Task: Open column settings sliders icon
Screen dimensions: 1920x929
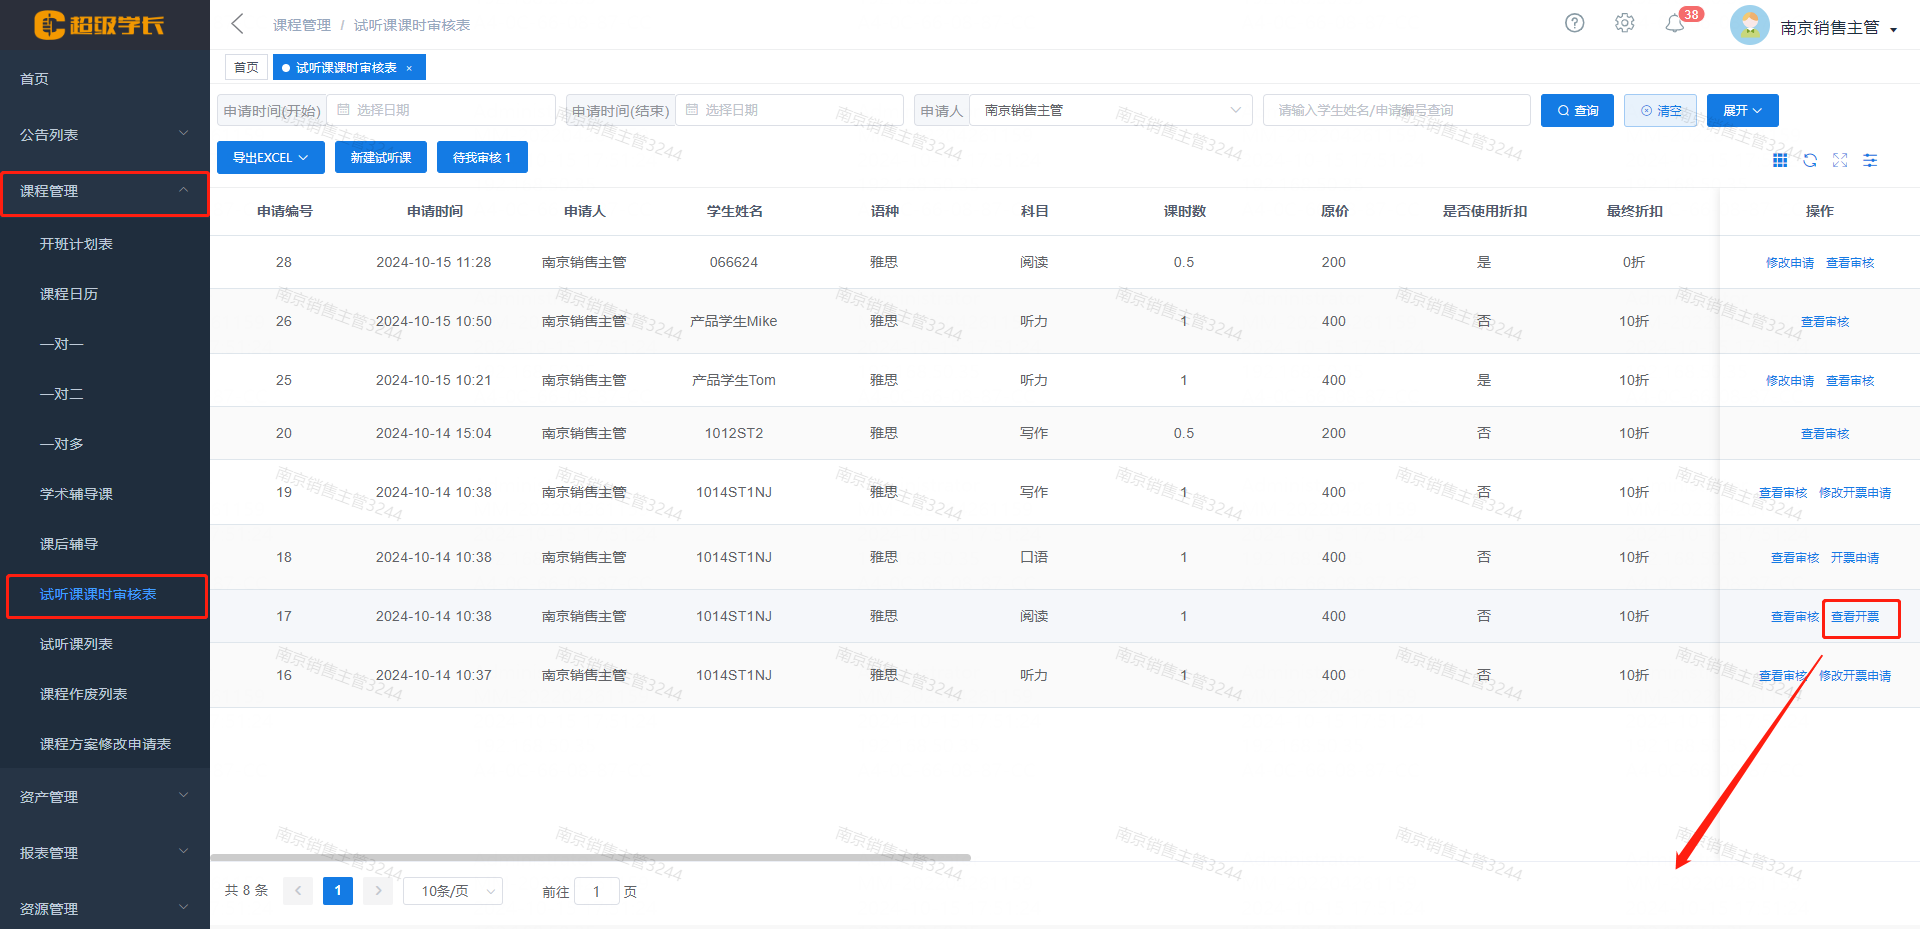Action: click(x=1870, y=160)
